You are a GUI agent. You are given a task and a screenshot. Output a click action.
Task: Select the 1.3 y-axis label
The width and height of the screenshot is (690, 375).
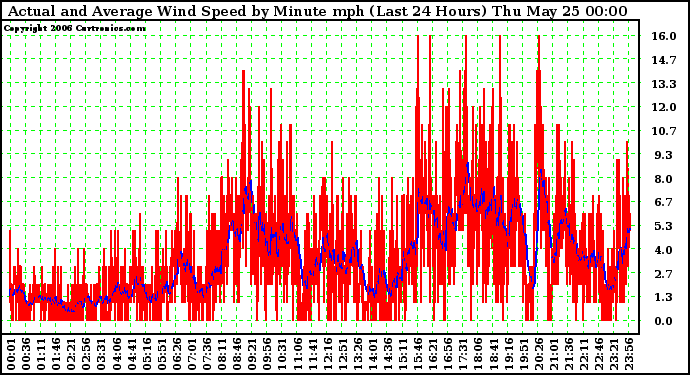tap(664, 298)
